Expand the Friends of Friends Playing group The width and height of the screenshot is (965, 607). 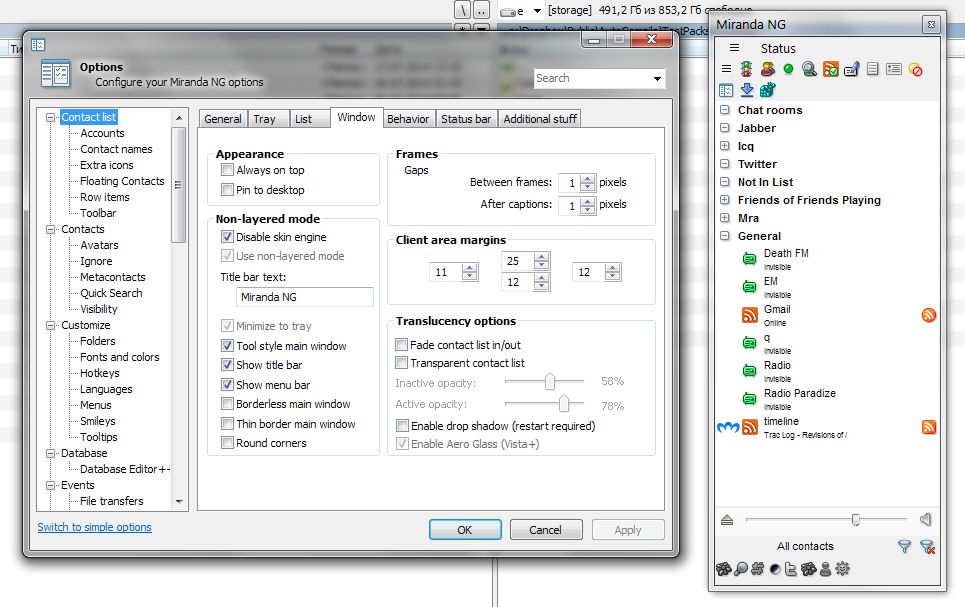(x=725, y=199)
